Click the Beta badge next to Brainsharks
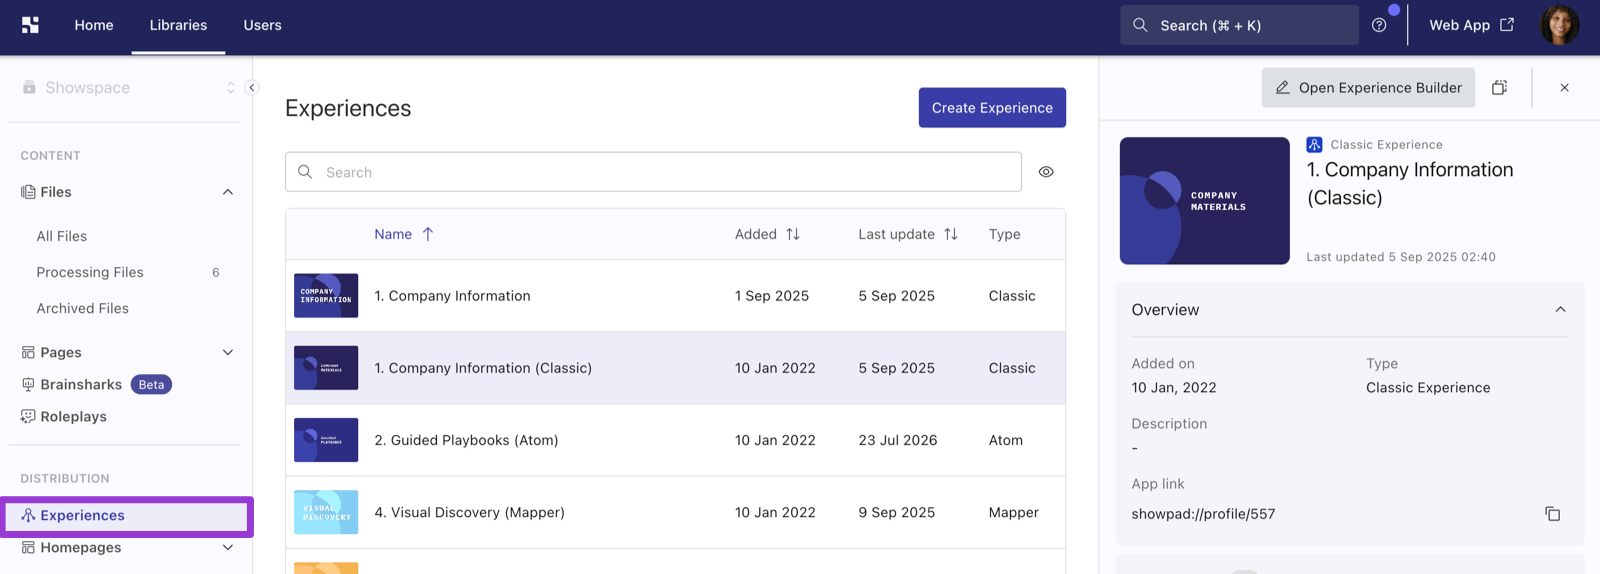The image size is (1600, 574). click(x=151, y=384)
